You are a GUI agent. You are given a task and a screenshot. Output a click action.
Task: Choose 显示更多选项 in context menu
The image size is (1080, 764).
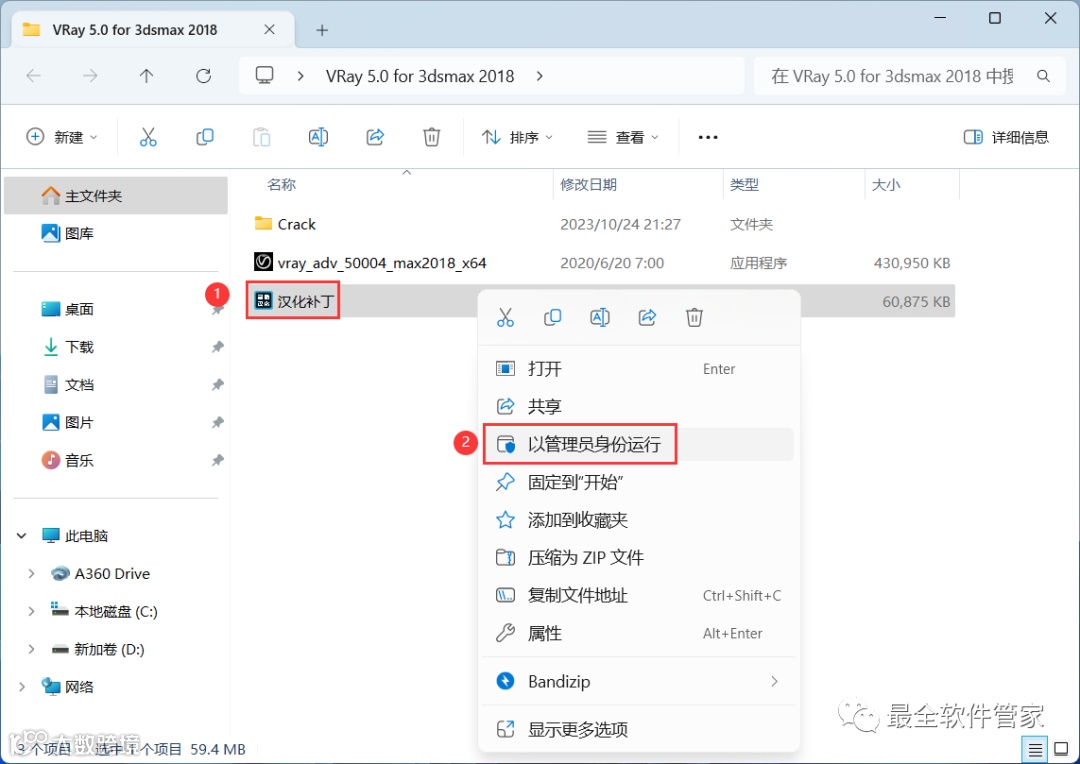638,729
